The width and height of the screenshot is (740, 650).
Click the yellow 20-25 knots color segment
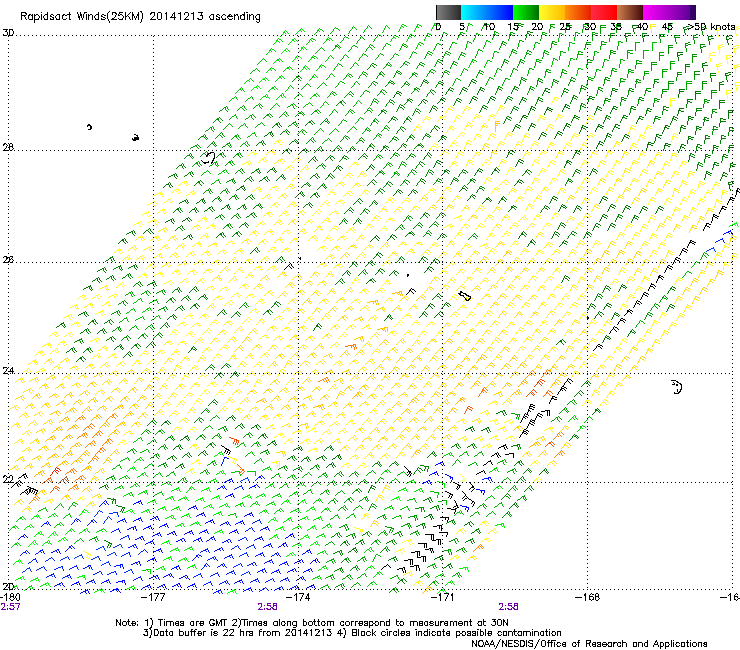[552, 12]
